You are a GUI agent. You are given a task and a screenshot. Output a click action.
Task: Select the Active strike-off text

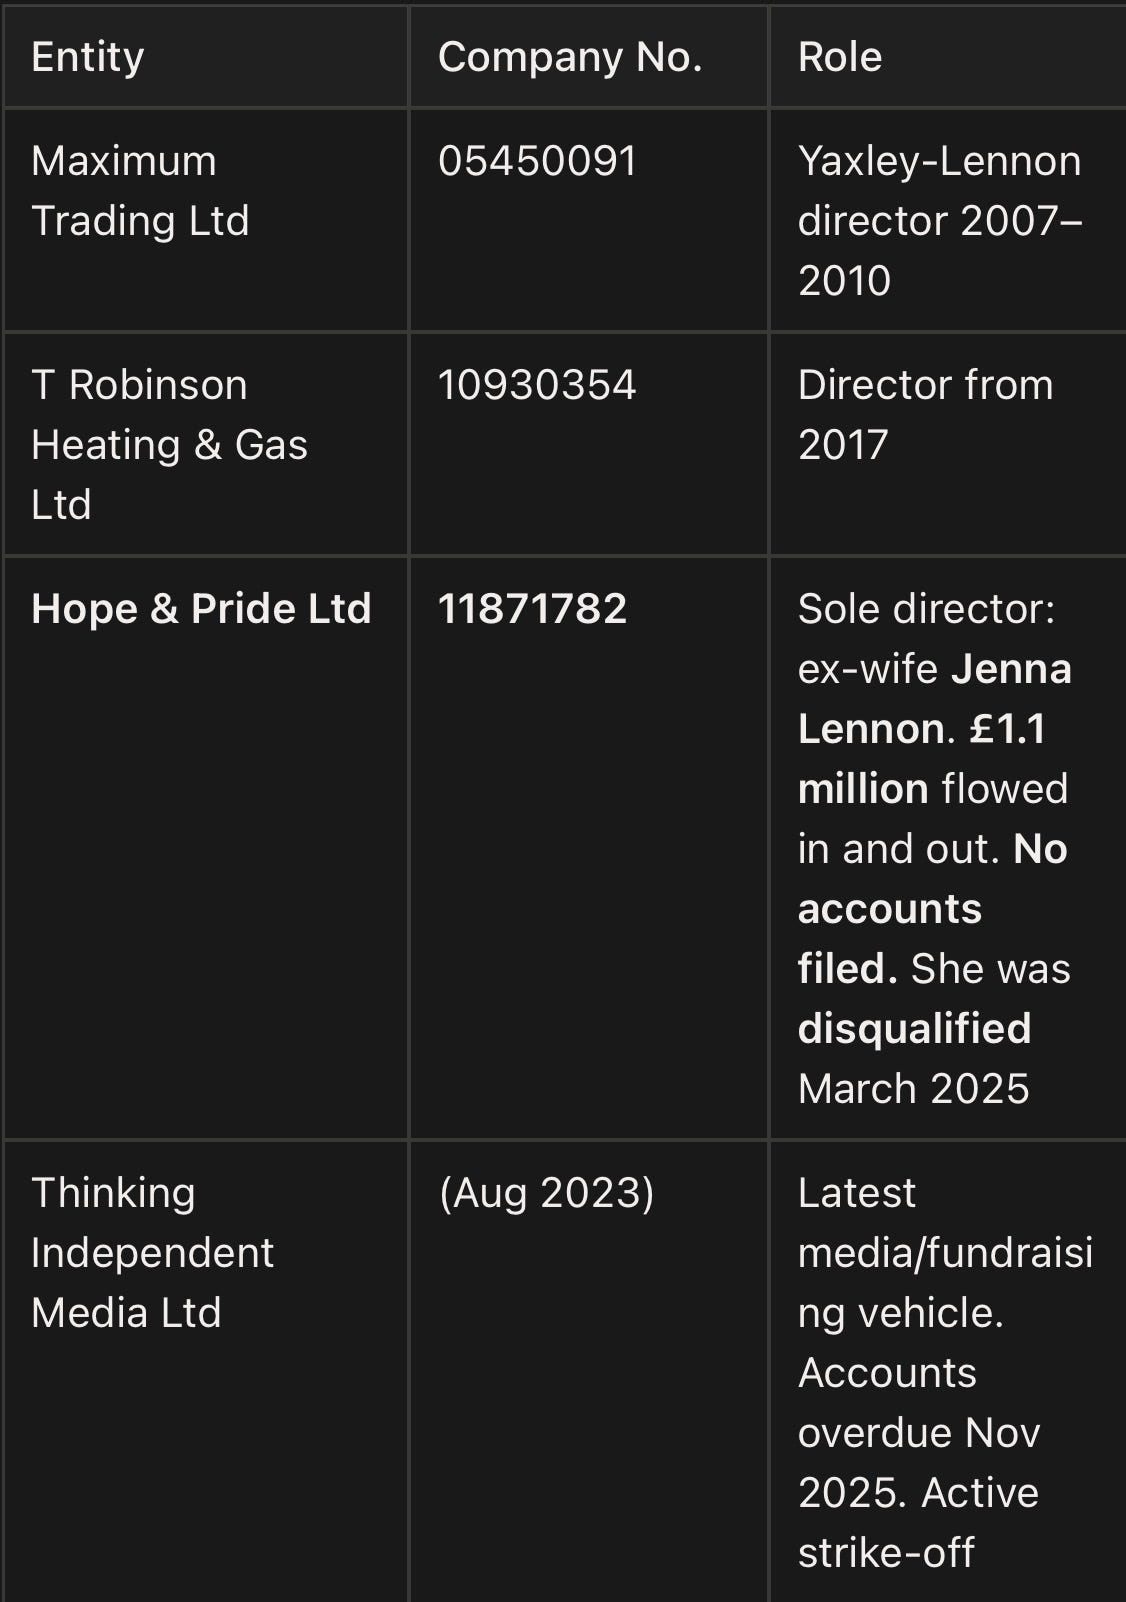(918, 1523)
